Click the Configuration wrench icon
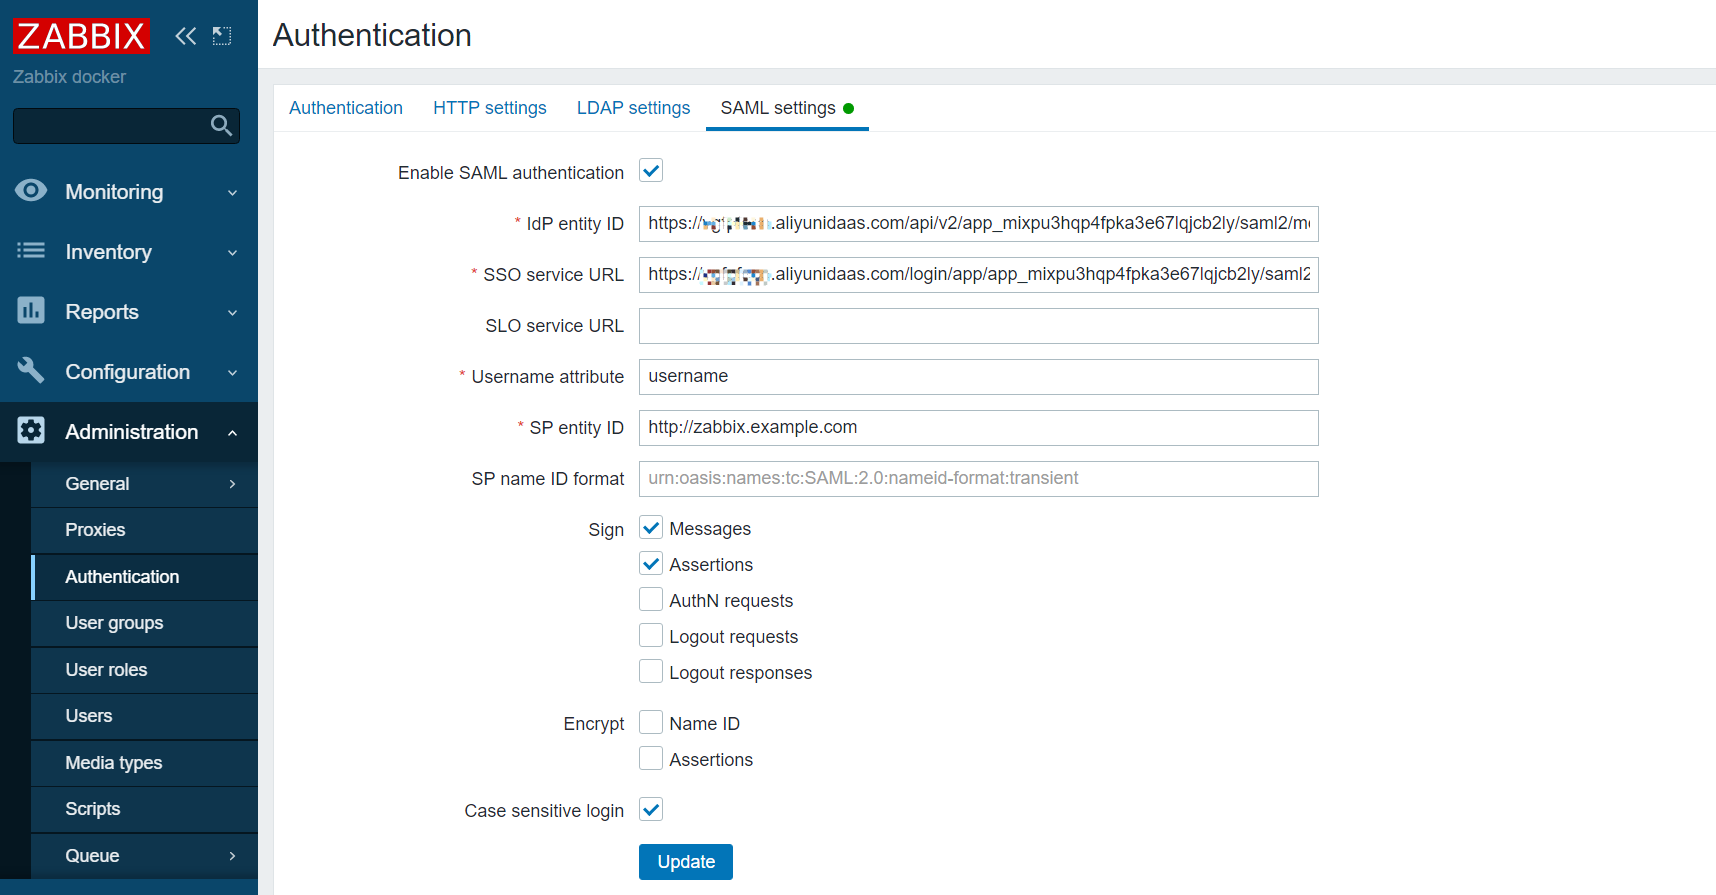This screenshot has width=1716, height=895. (31, 371)
